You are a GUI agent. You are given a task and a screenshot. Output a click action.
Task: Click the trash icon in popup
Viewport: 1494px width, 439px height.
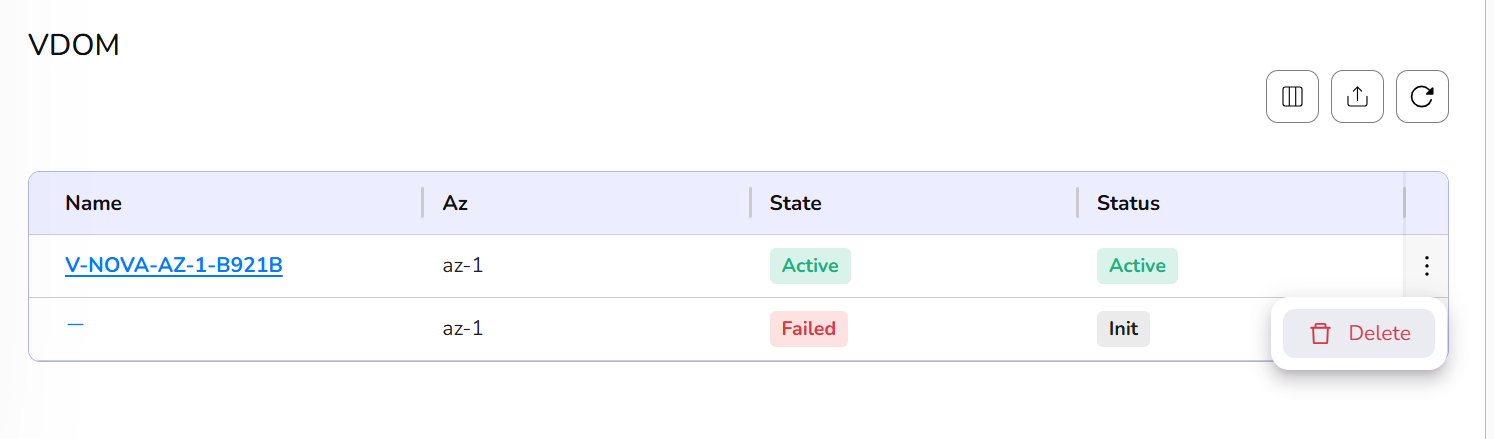coord(1320,334)
